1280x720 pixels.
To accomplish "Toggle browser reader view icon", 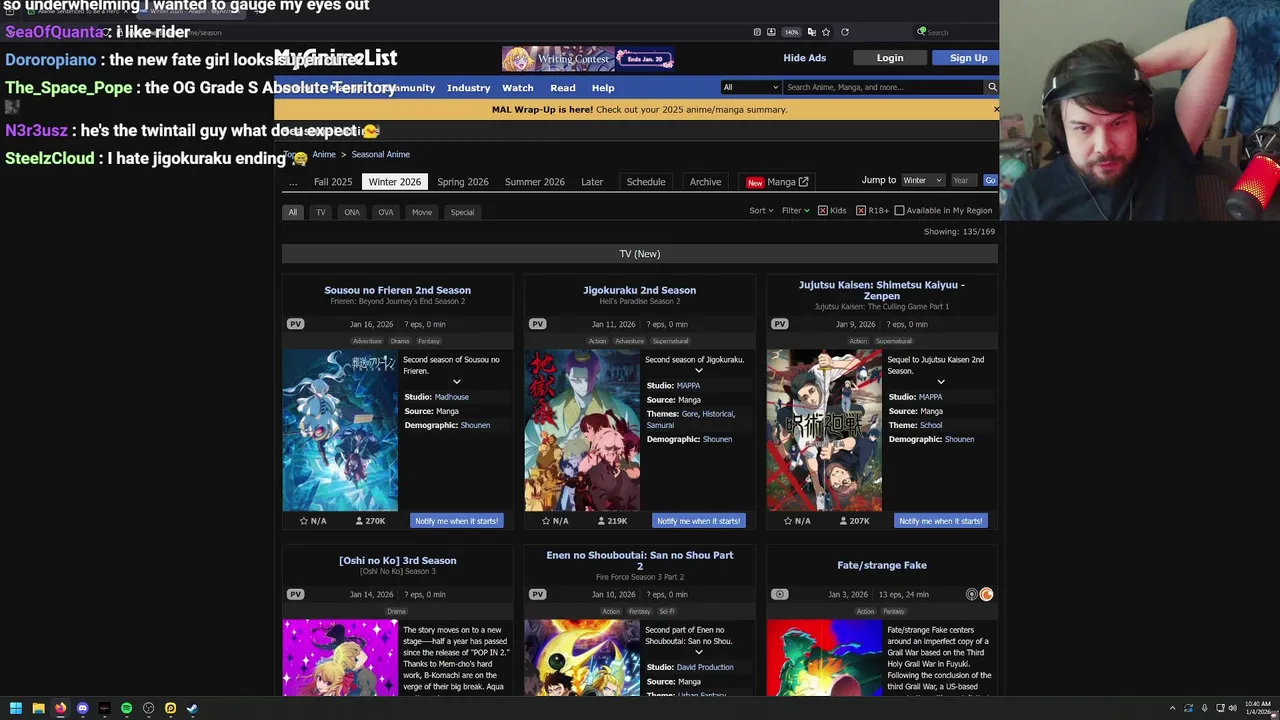I will [757, 32].
